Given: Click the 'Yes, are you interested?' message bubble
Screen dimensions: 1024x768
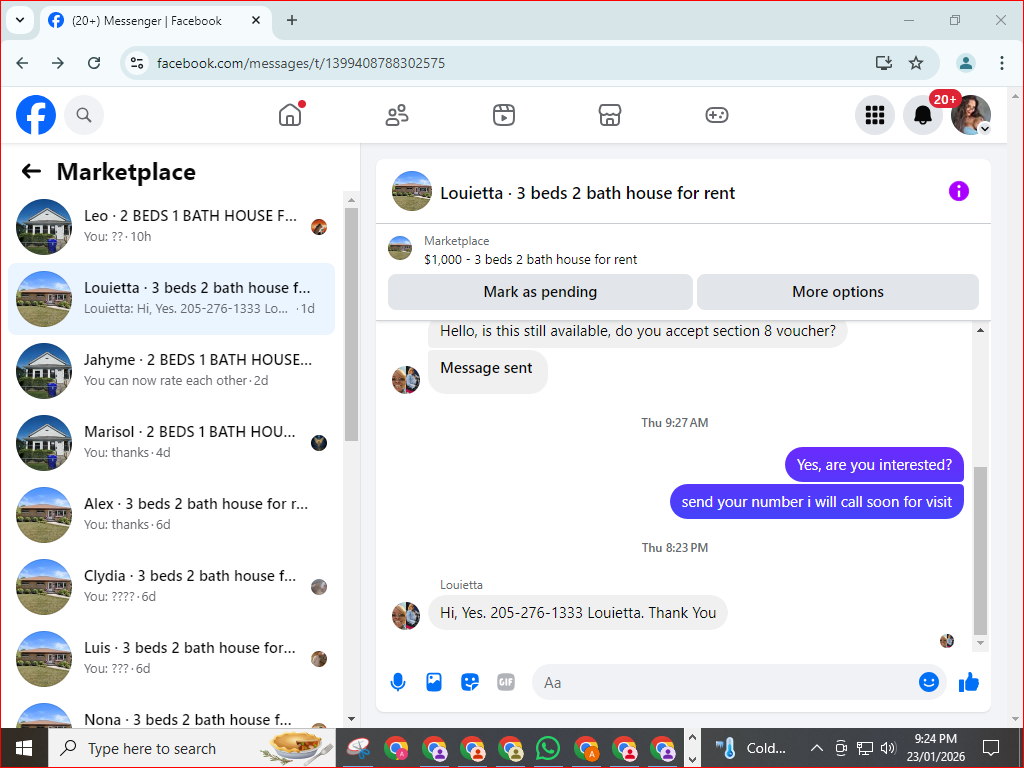Looking at the screenshot, I should [874, 465].
